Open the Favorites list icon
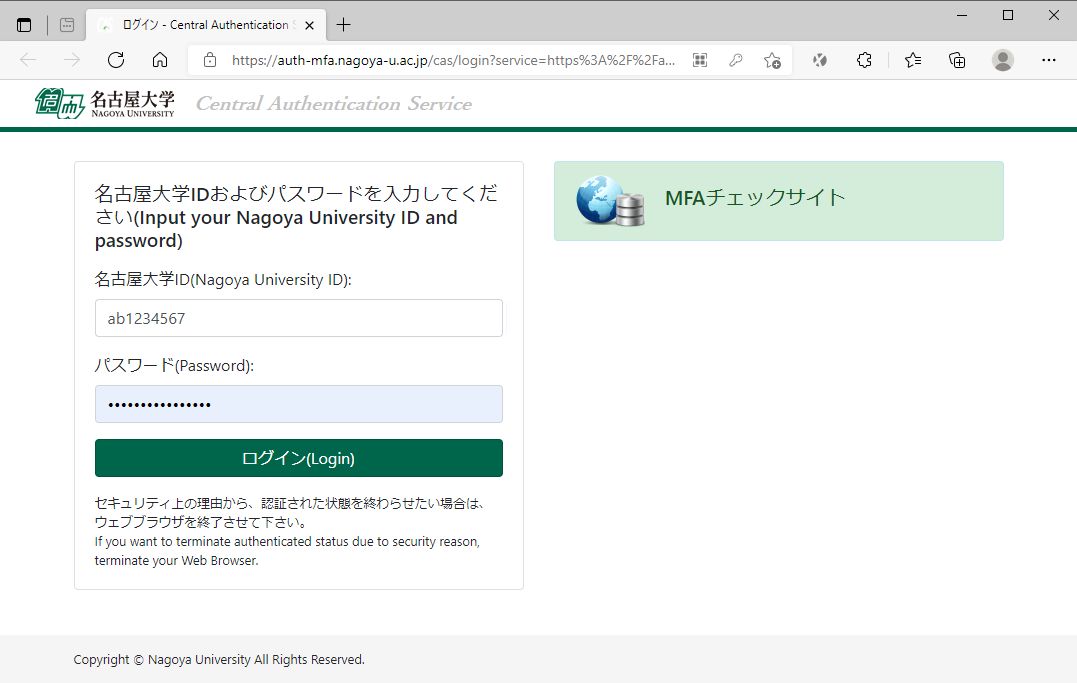 [911, 60]
